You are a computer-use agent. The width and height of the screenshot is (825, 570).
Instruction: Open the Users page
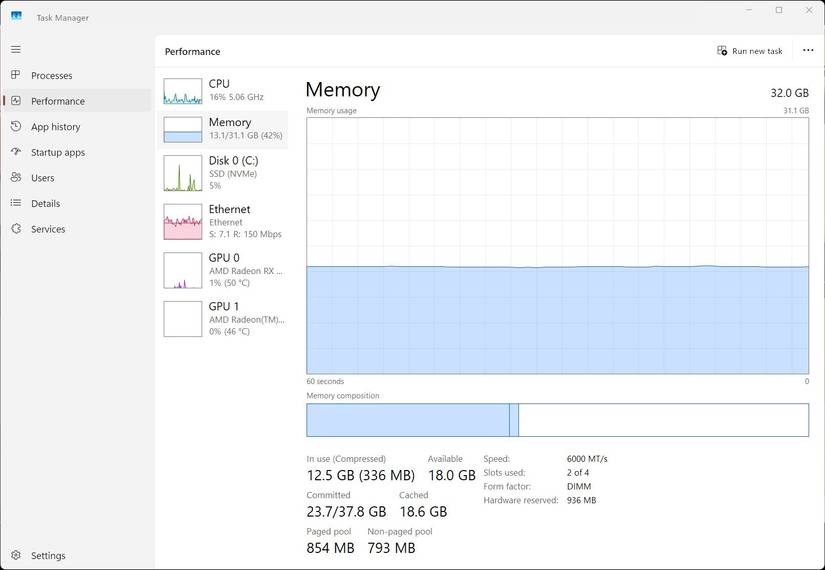[77, 177]
